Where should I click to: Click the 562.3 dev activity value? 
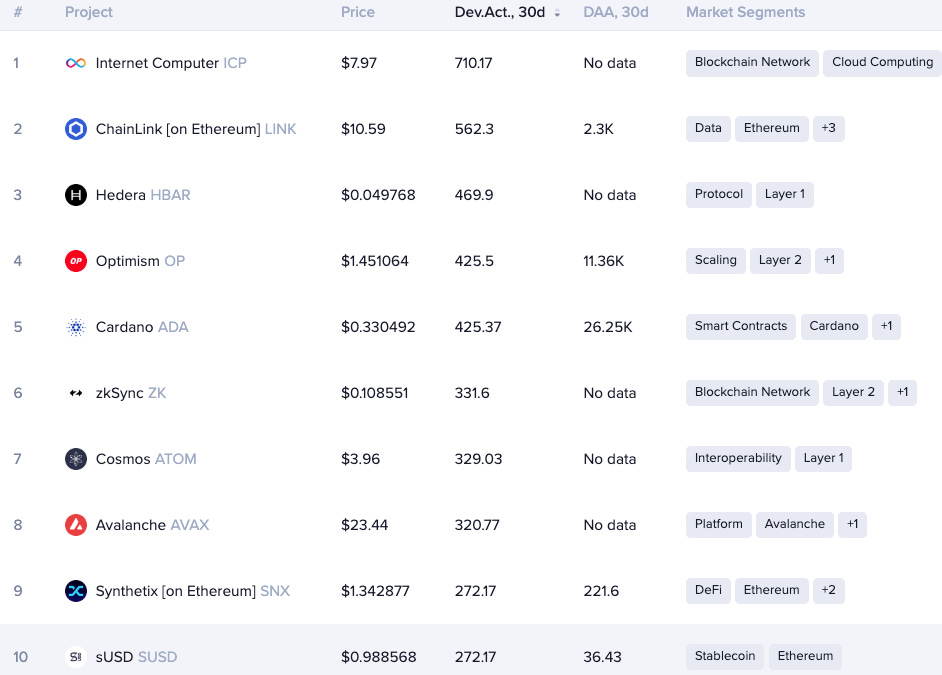click(x=474, y=129)
